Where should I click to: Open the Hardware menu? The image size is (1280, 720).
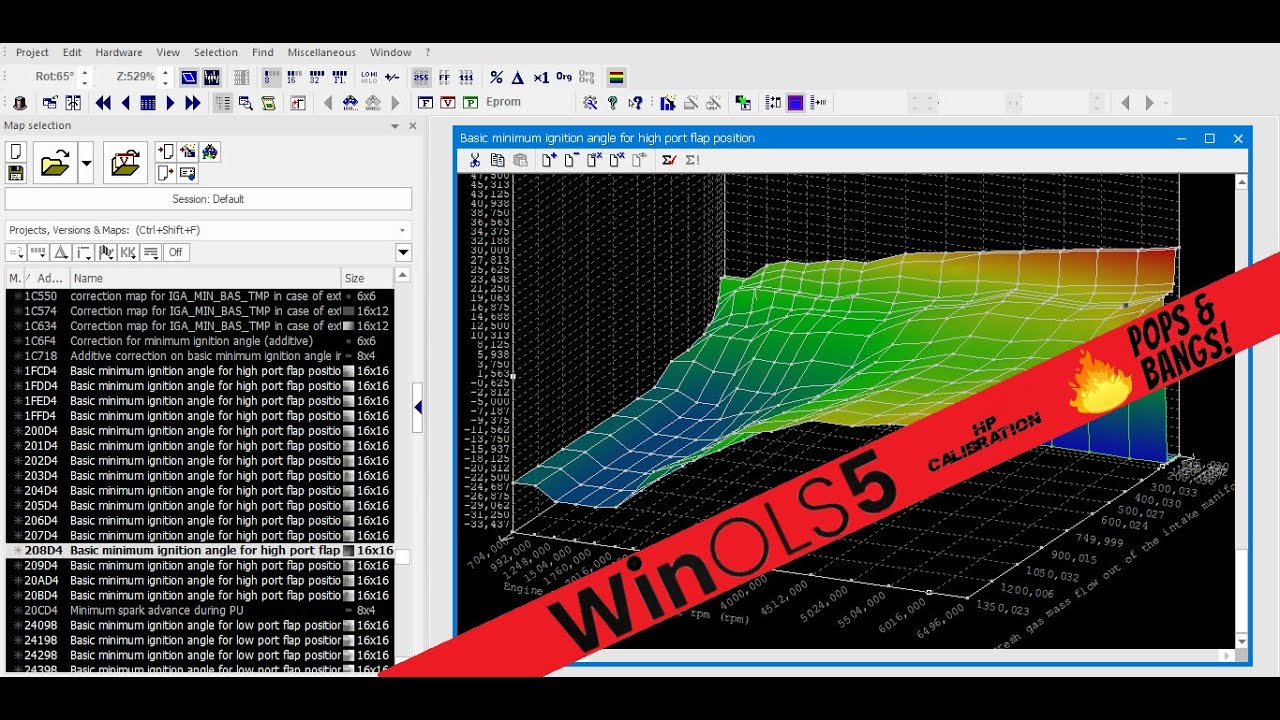coord(119,52)
